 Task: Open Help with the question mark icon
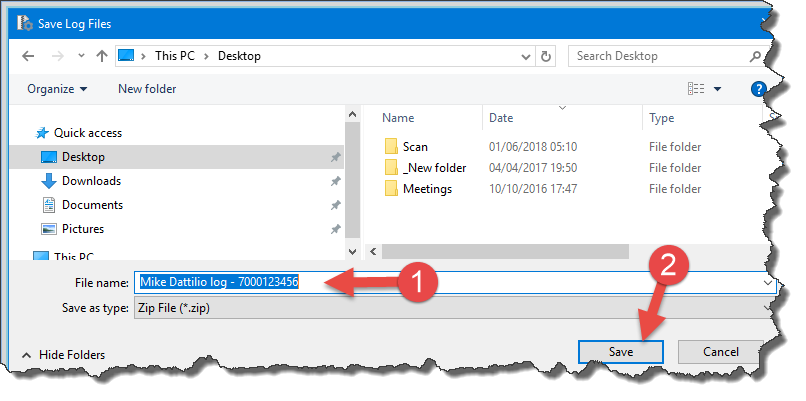[758, 89]
